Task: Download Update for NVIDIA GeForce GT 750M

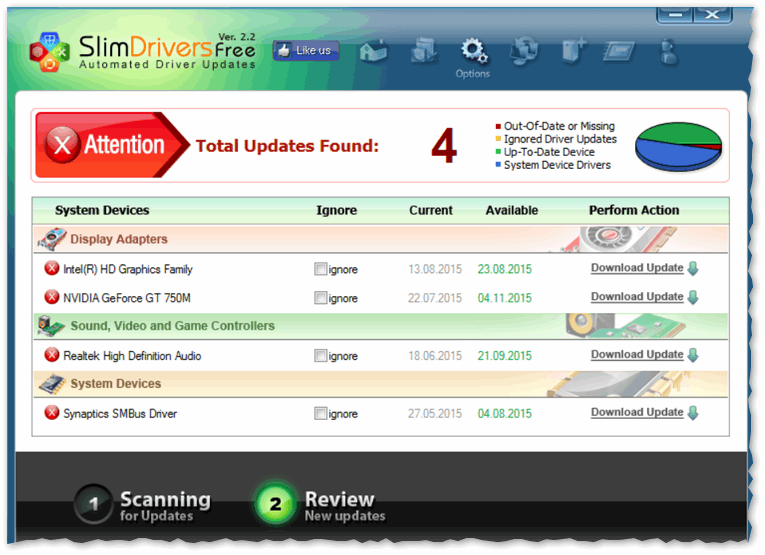Action: coord(637,297)
